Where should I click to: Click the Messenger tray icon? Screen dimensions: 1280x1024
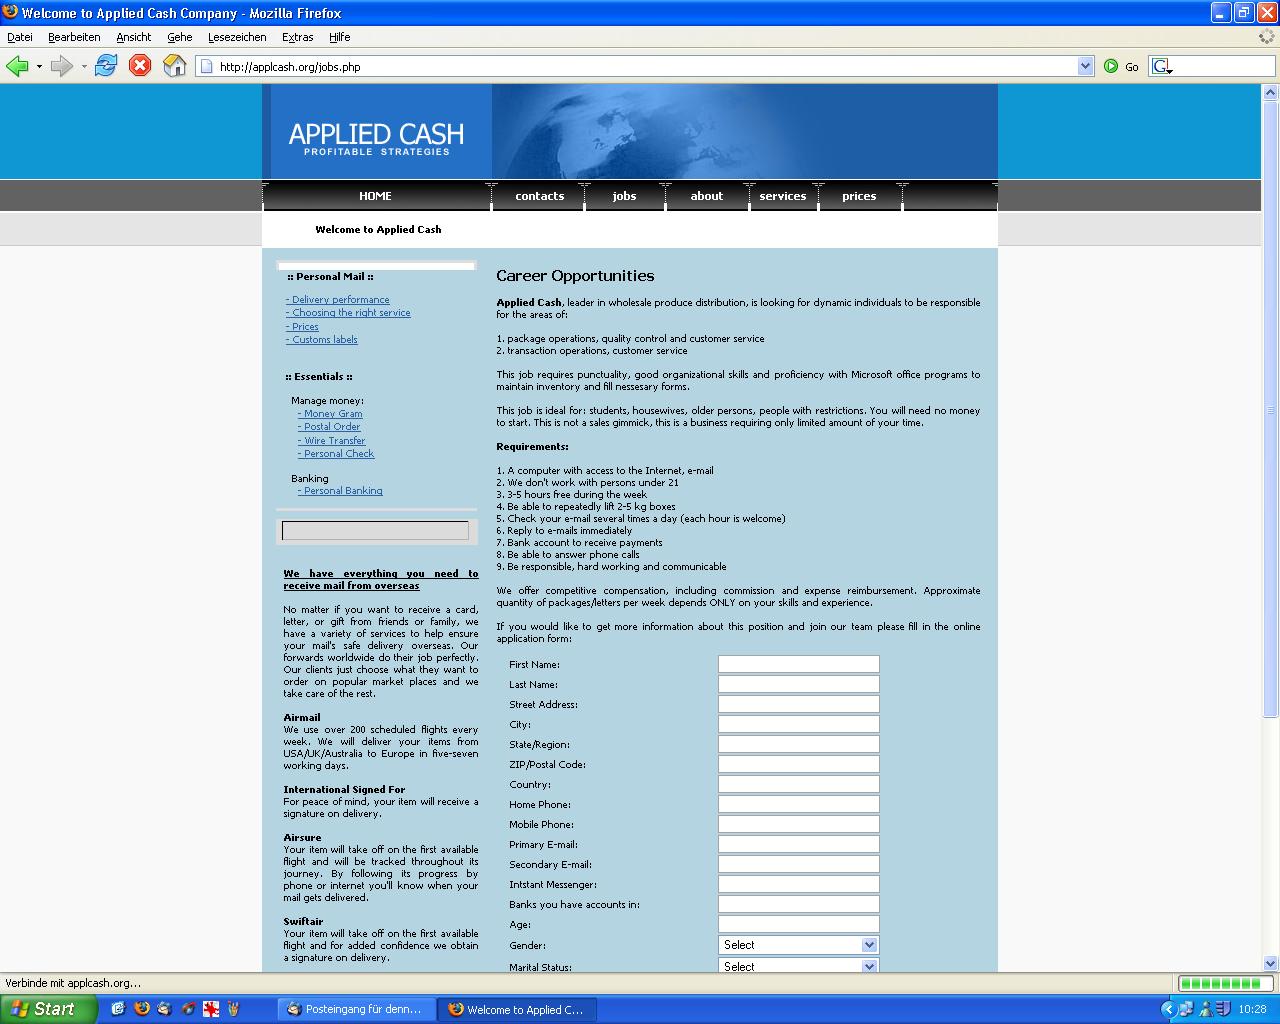click(x=1205, y=1009)
